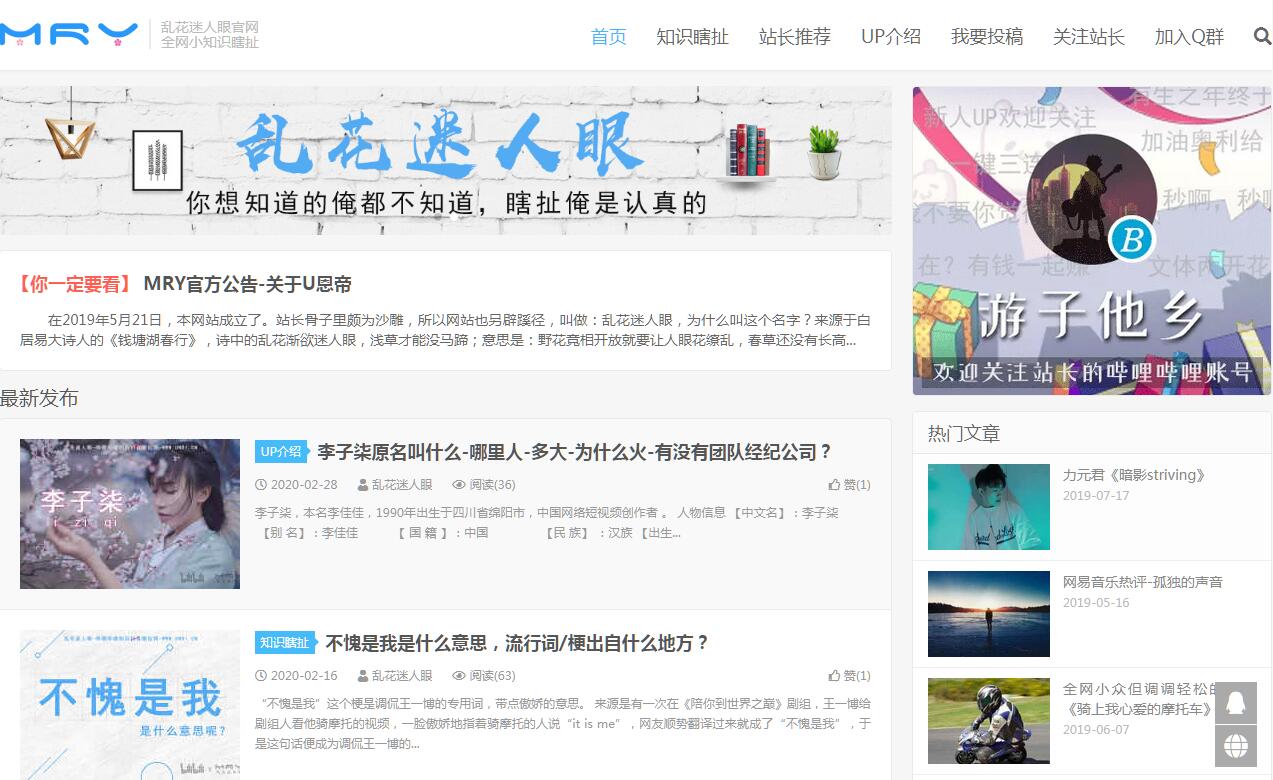Click the UP介绍 category tag
Viewport: 1273px width, 780px height.
click(281, 452)
